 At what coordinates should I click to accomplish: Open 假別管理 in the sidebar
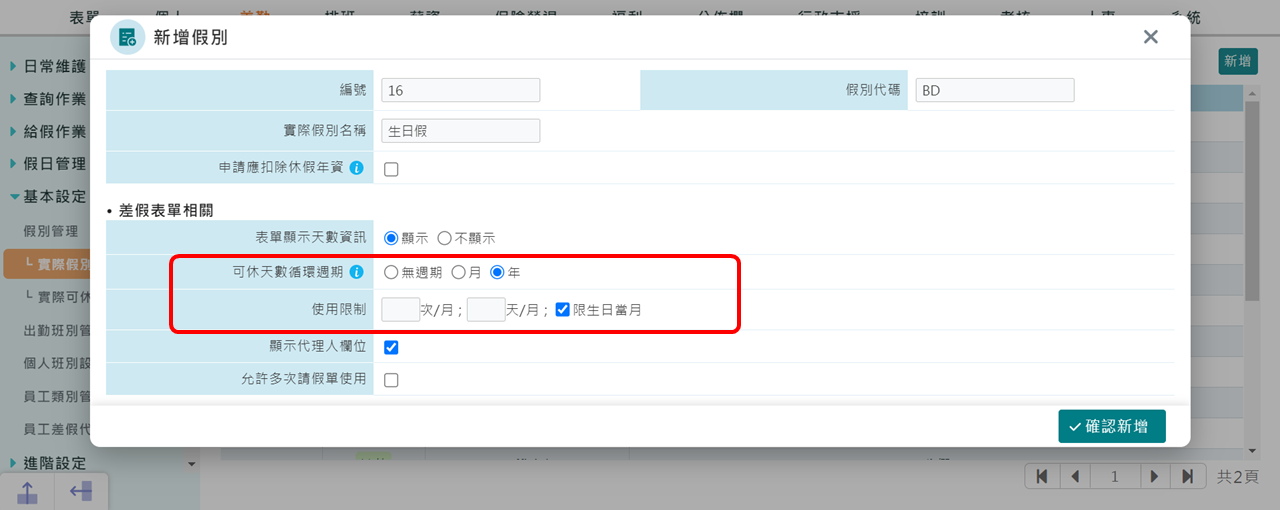pyautogui.click(x=51, y=231)
